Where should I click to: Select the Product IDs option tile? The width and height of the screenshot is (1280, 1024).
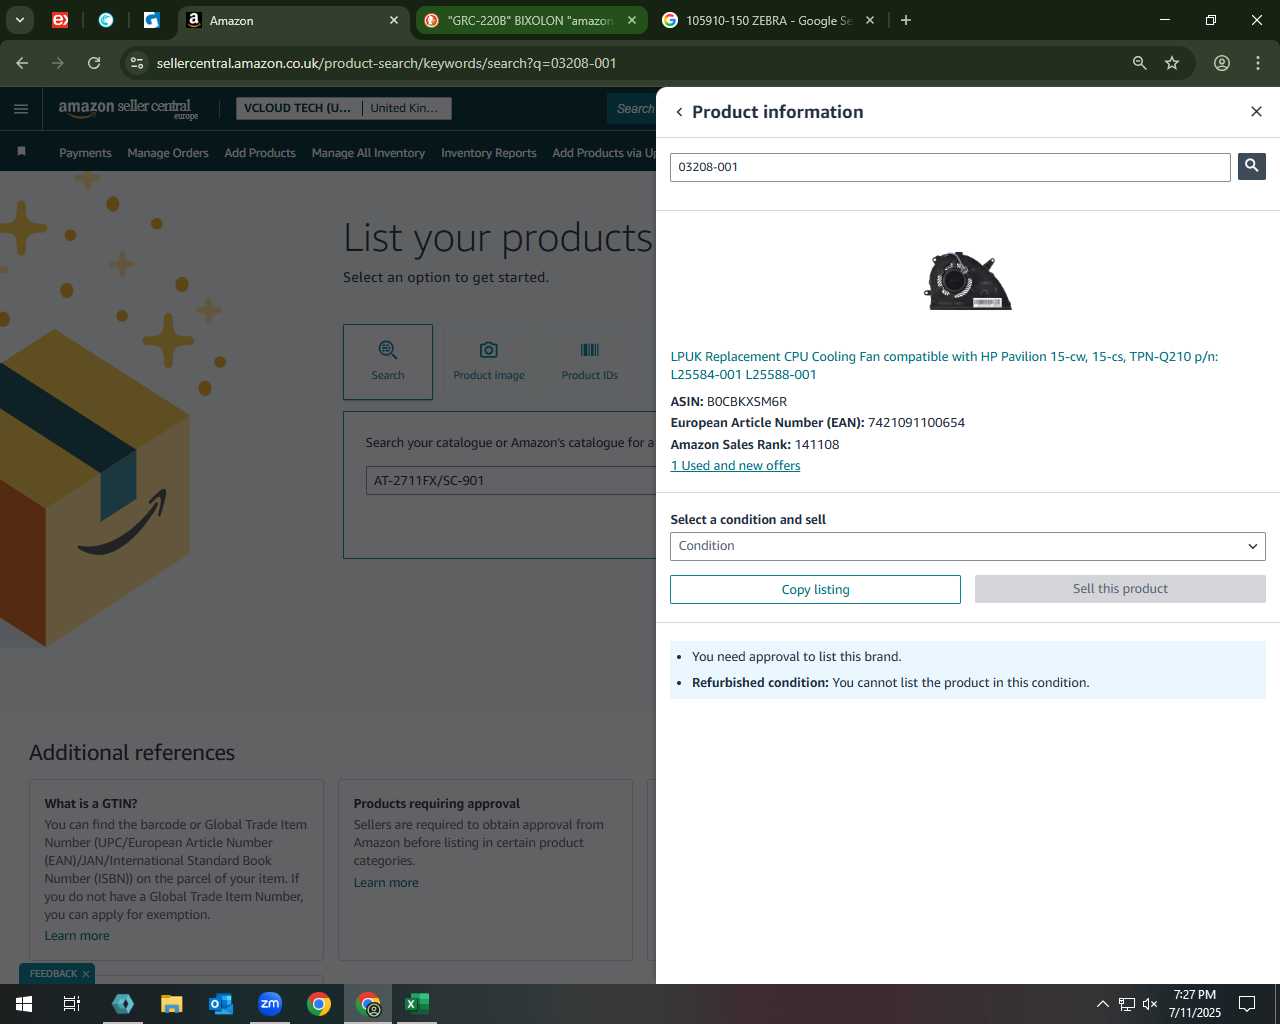[x=589, y=361]
